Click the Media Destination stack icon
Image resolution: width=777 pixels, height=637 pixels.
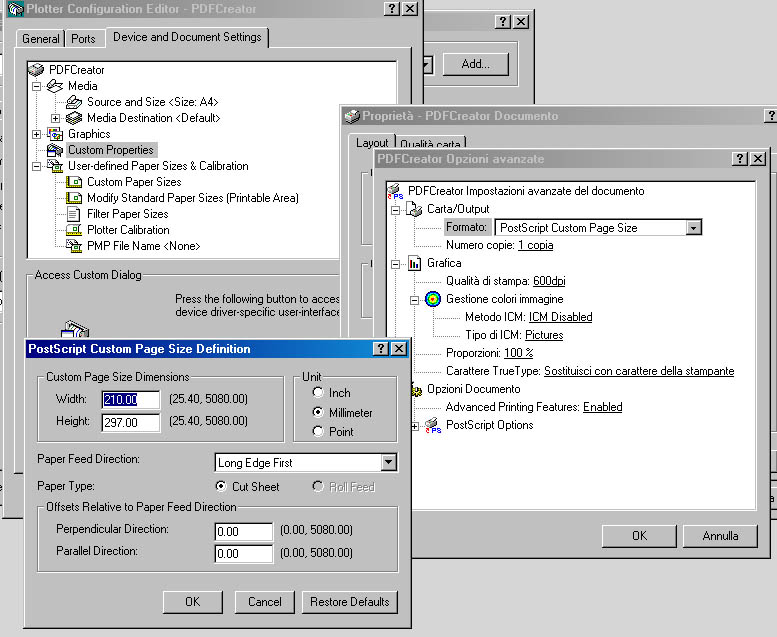point(74,118)
